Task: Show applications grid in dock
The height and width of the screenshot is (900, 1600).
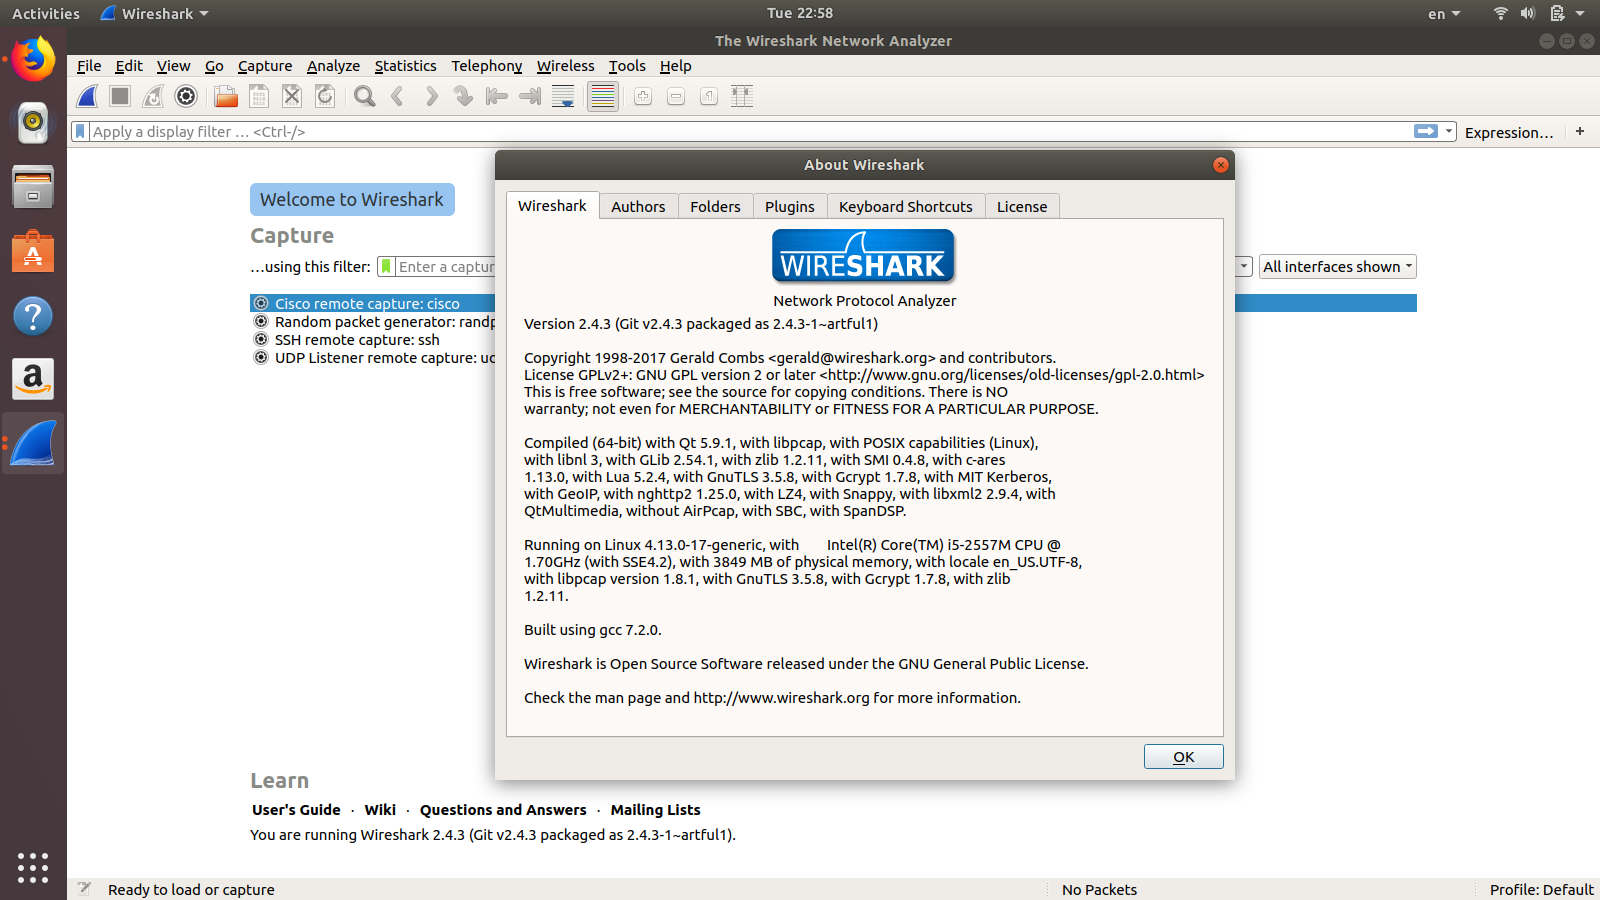Action: [x=33, y=867]
